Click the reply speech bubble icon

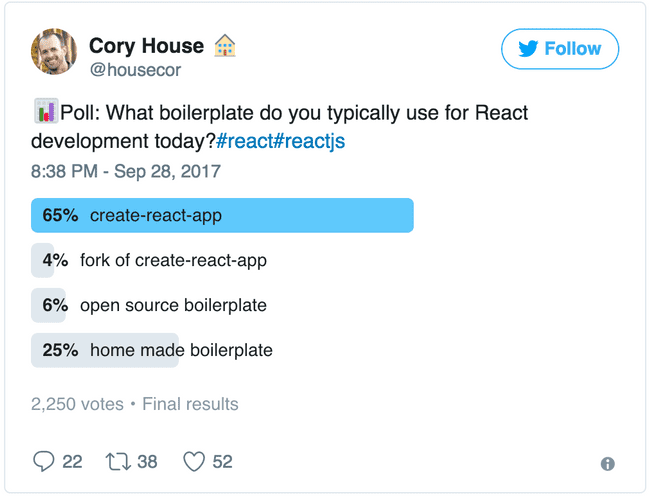[x=43, y=461]
